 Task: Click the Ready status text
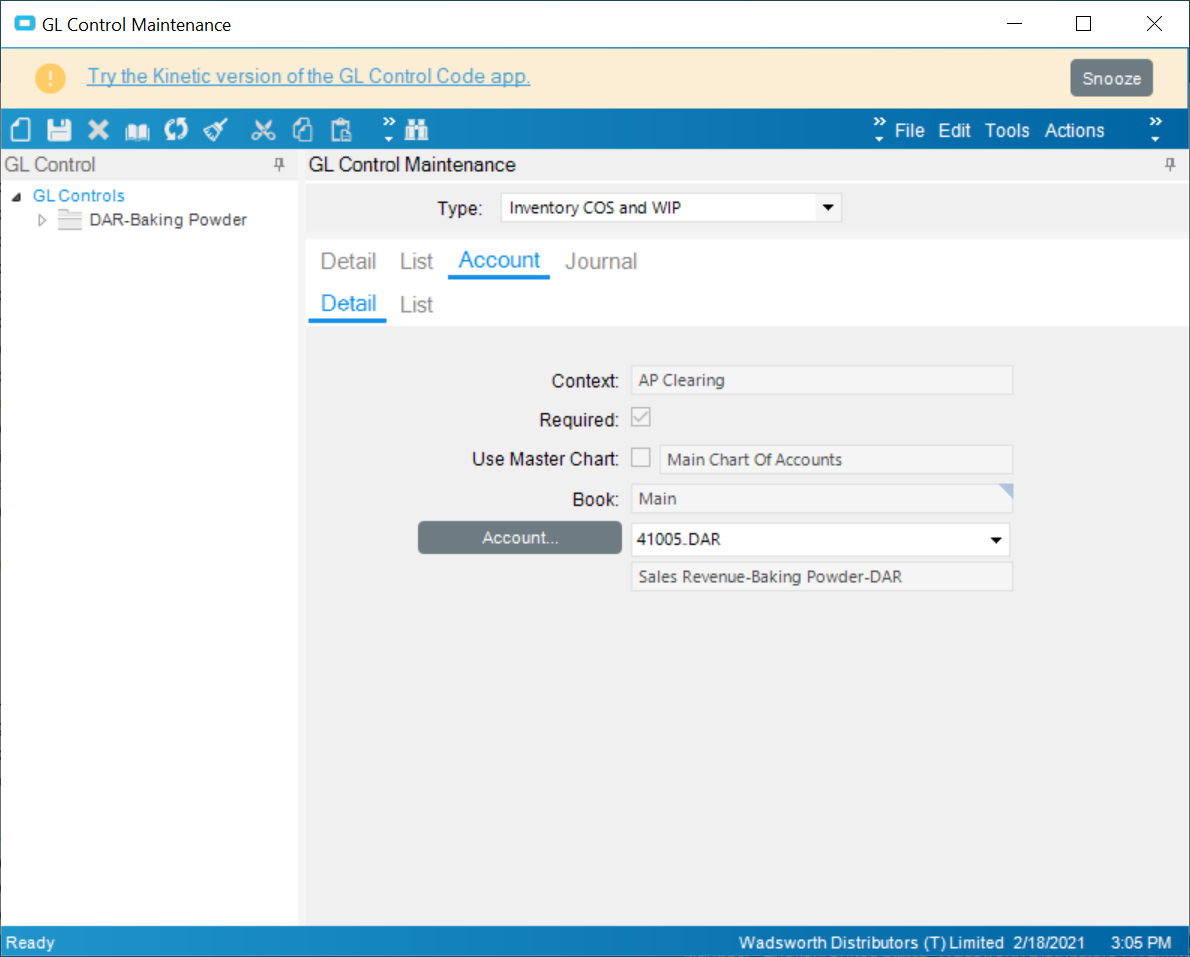30,943
